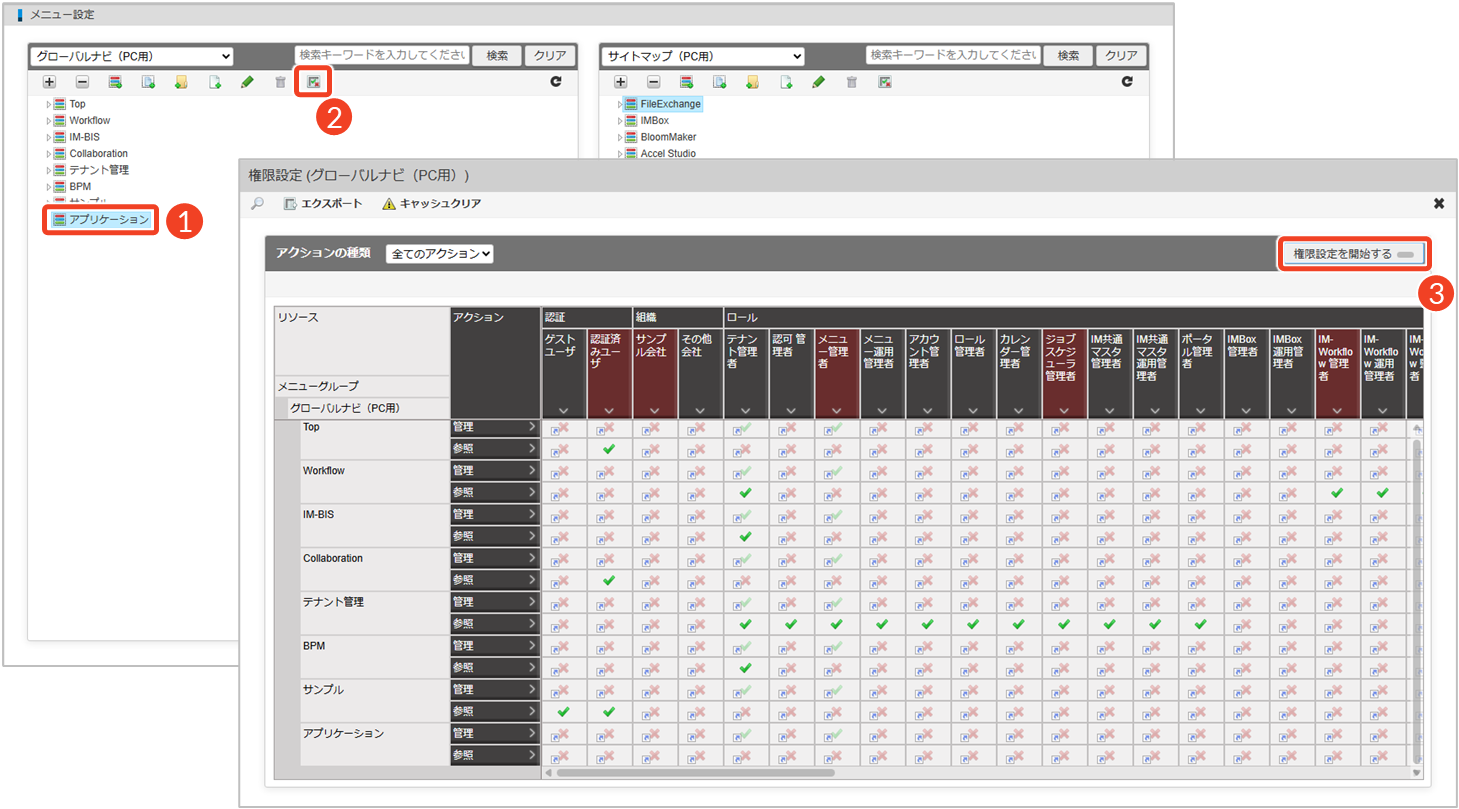
Task: Click the permission settings icon in Global Navi toolbar
Action: (313, 82)
